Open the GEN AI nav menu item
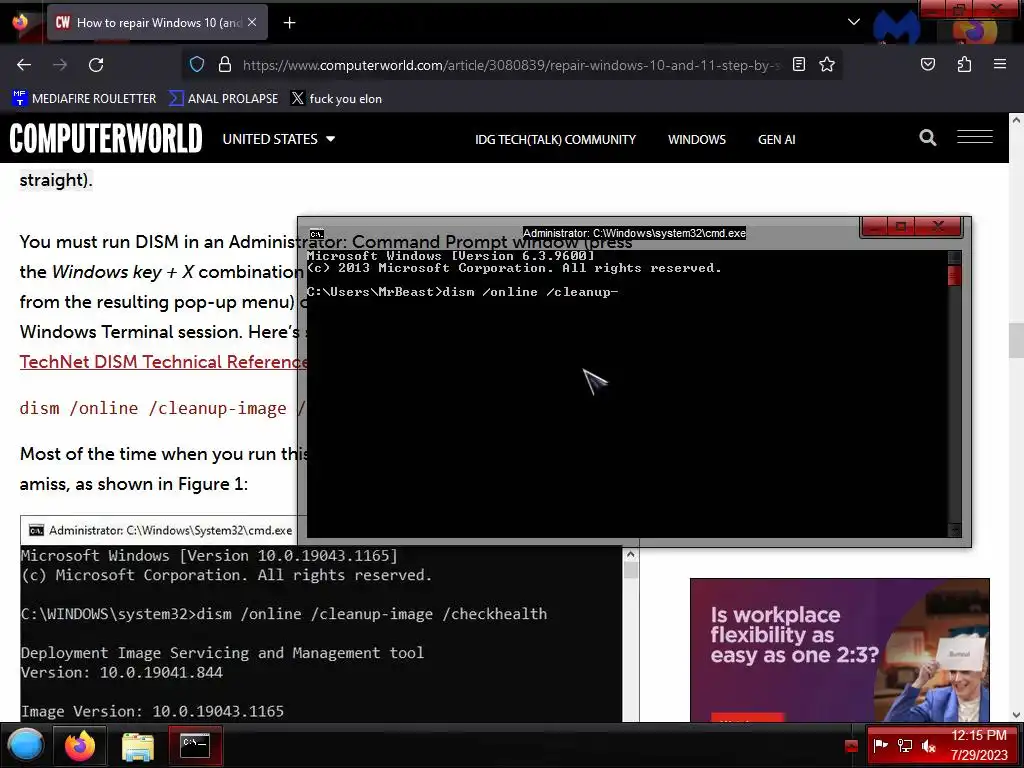Screen dimensions: 1024x768 pos(776,140)
